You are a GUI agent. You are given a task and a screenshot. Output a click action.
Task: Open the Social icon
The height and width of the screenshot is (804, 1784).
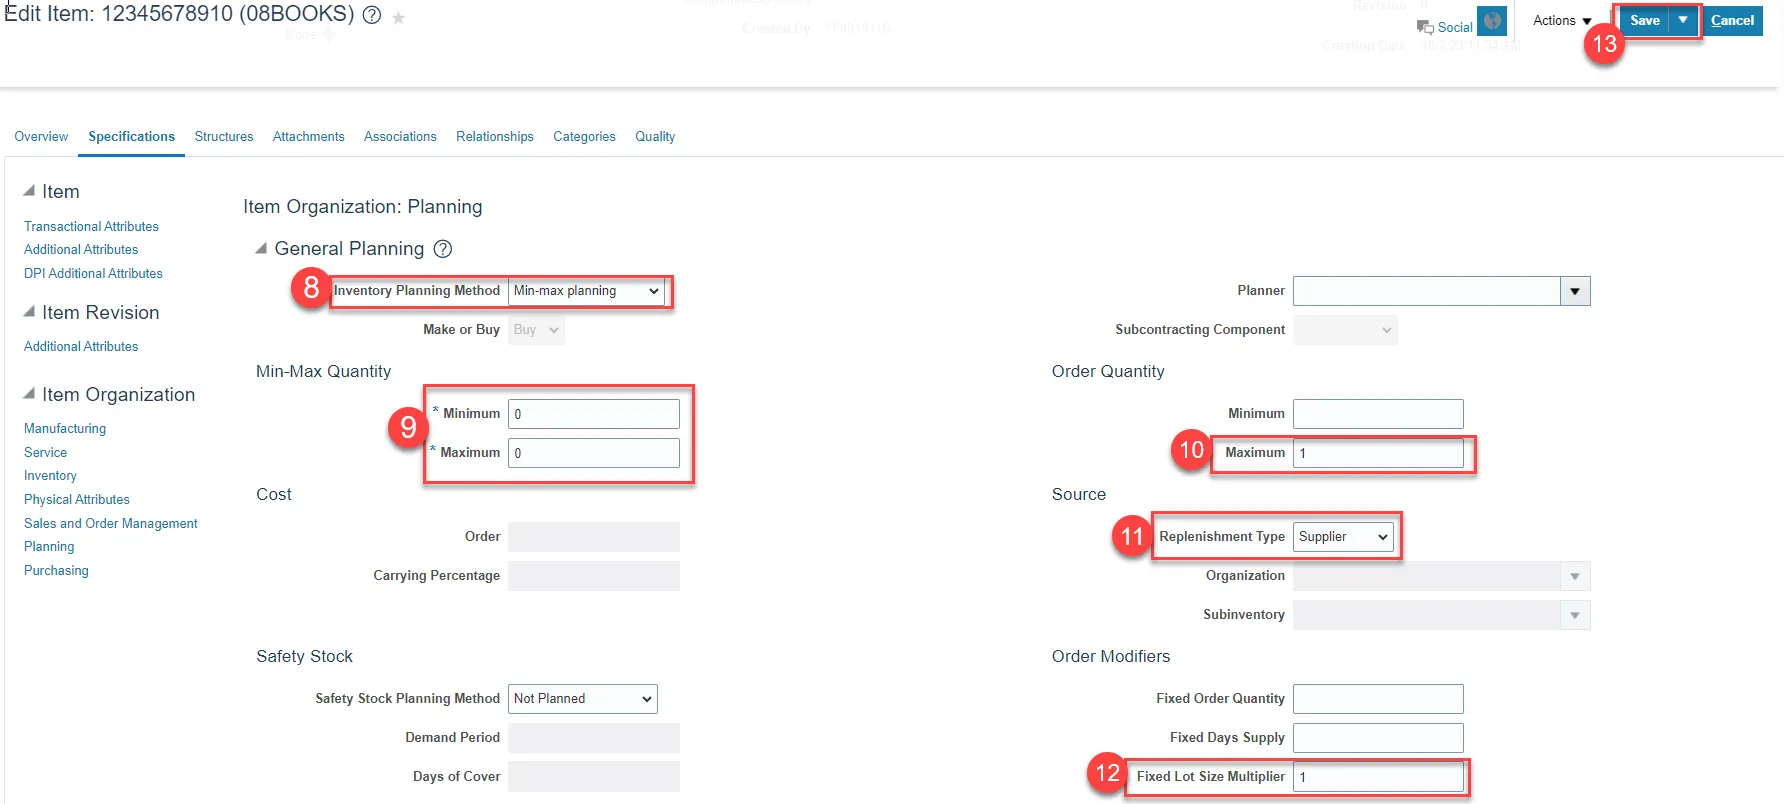(x=1425, y=27)
